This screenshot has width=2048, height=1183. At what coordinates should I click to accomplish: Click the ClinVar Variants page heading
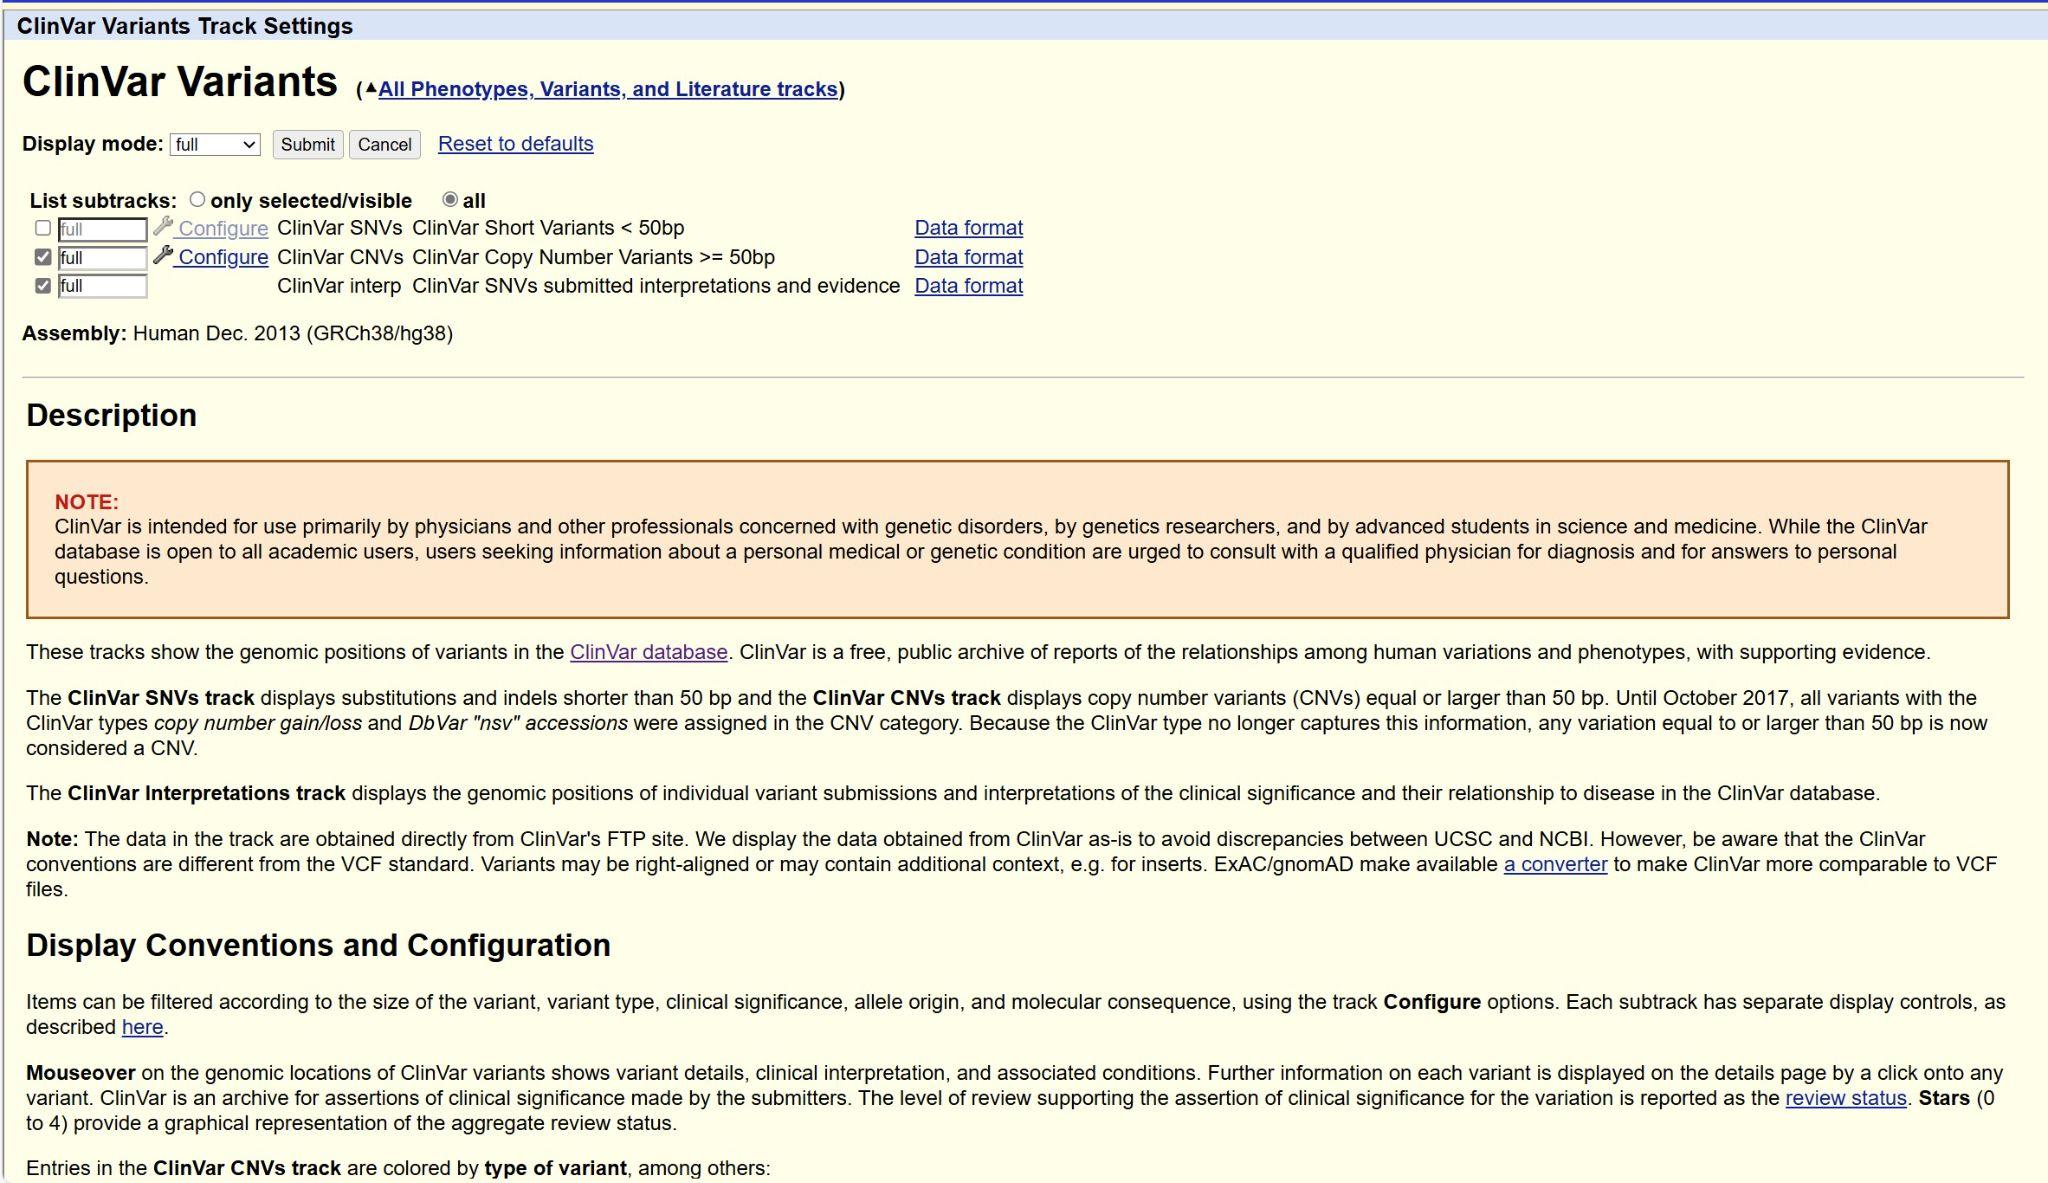click(180, 82)
